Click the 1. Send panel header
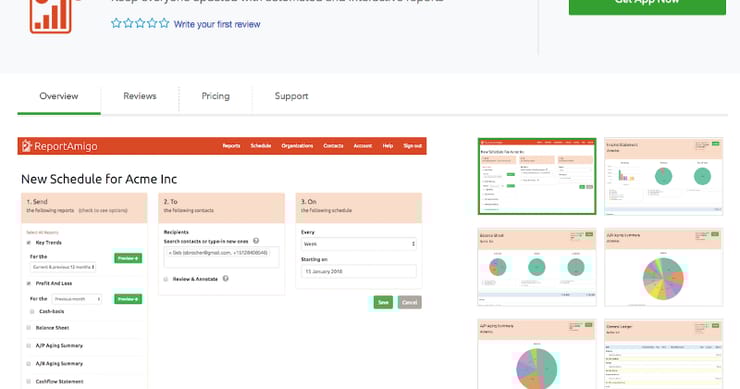 [x=84, y=208]
